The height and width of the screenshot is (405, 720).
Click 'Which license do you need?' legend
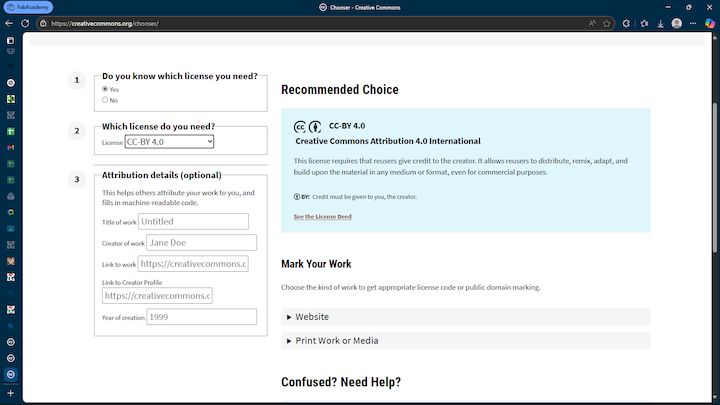pos(158,126)
